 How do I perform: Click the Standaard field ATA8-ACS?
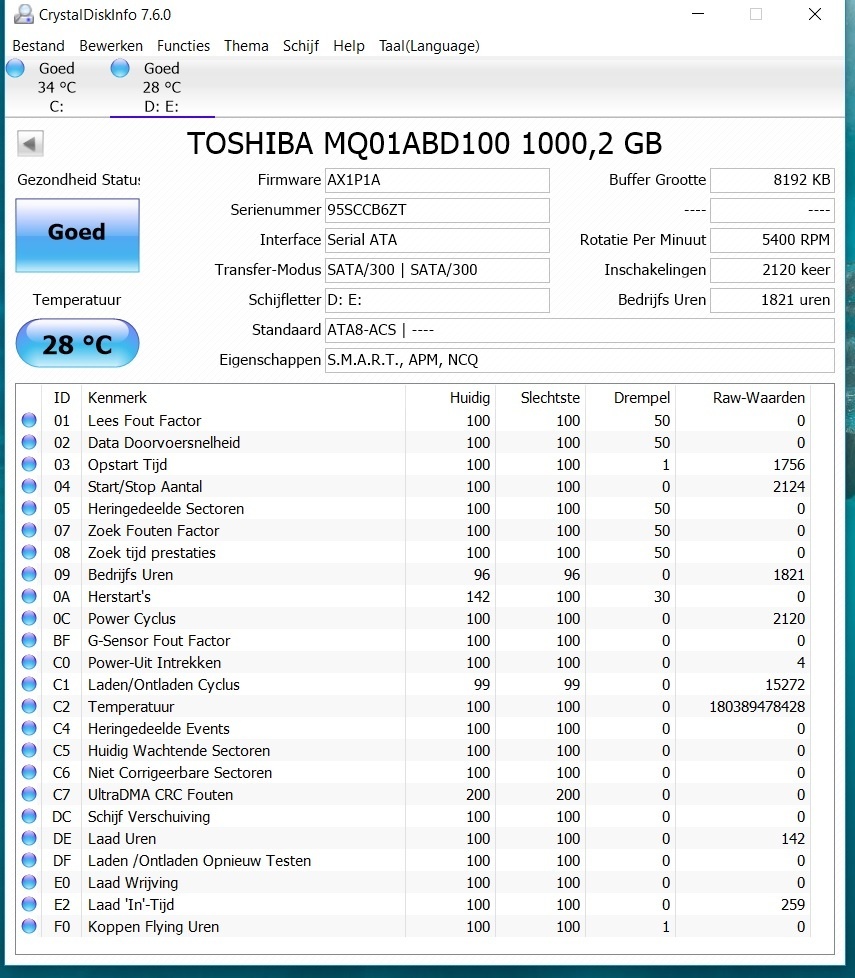click(579, 330)
